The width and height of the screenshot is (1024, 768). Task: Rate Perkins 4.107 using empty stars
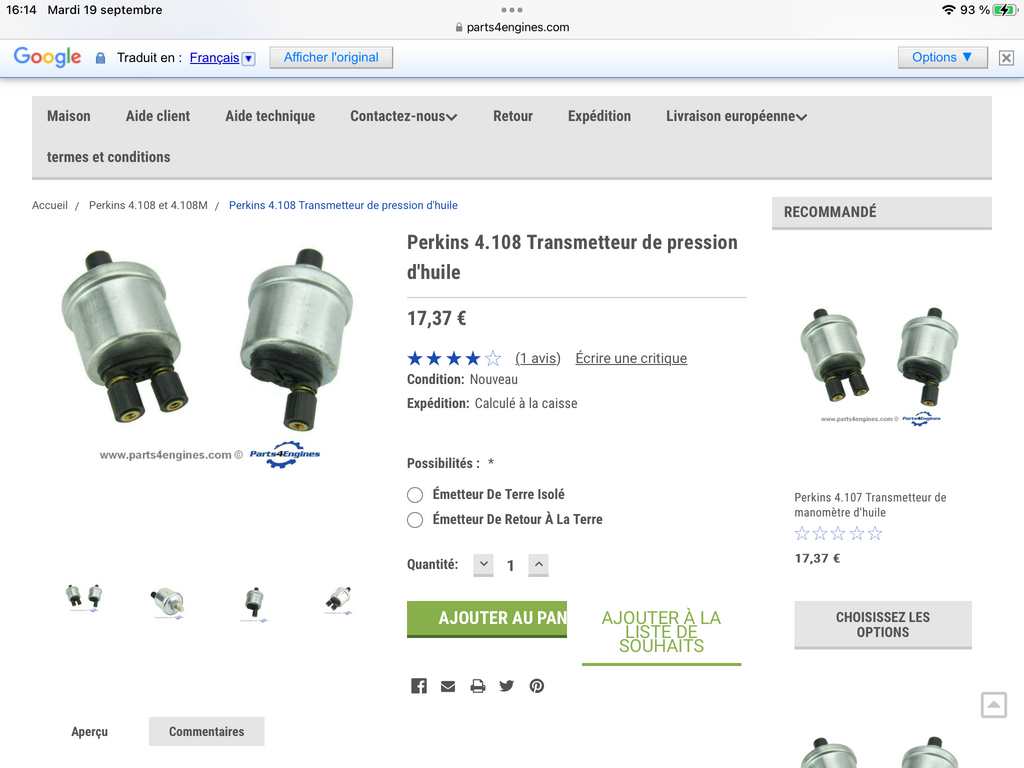click(x=839, y=534)
